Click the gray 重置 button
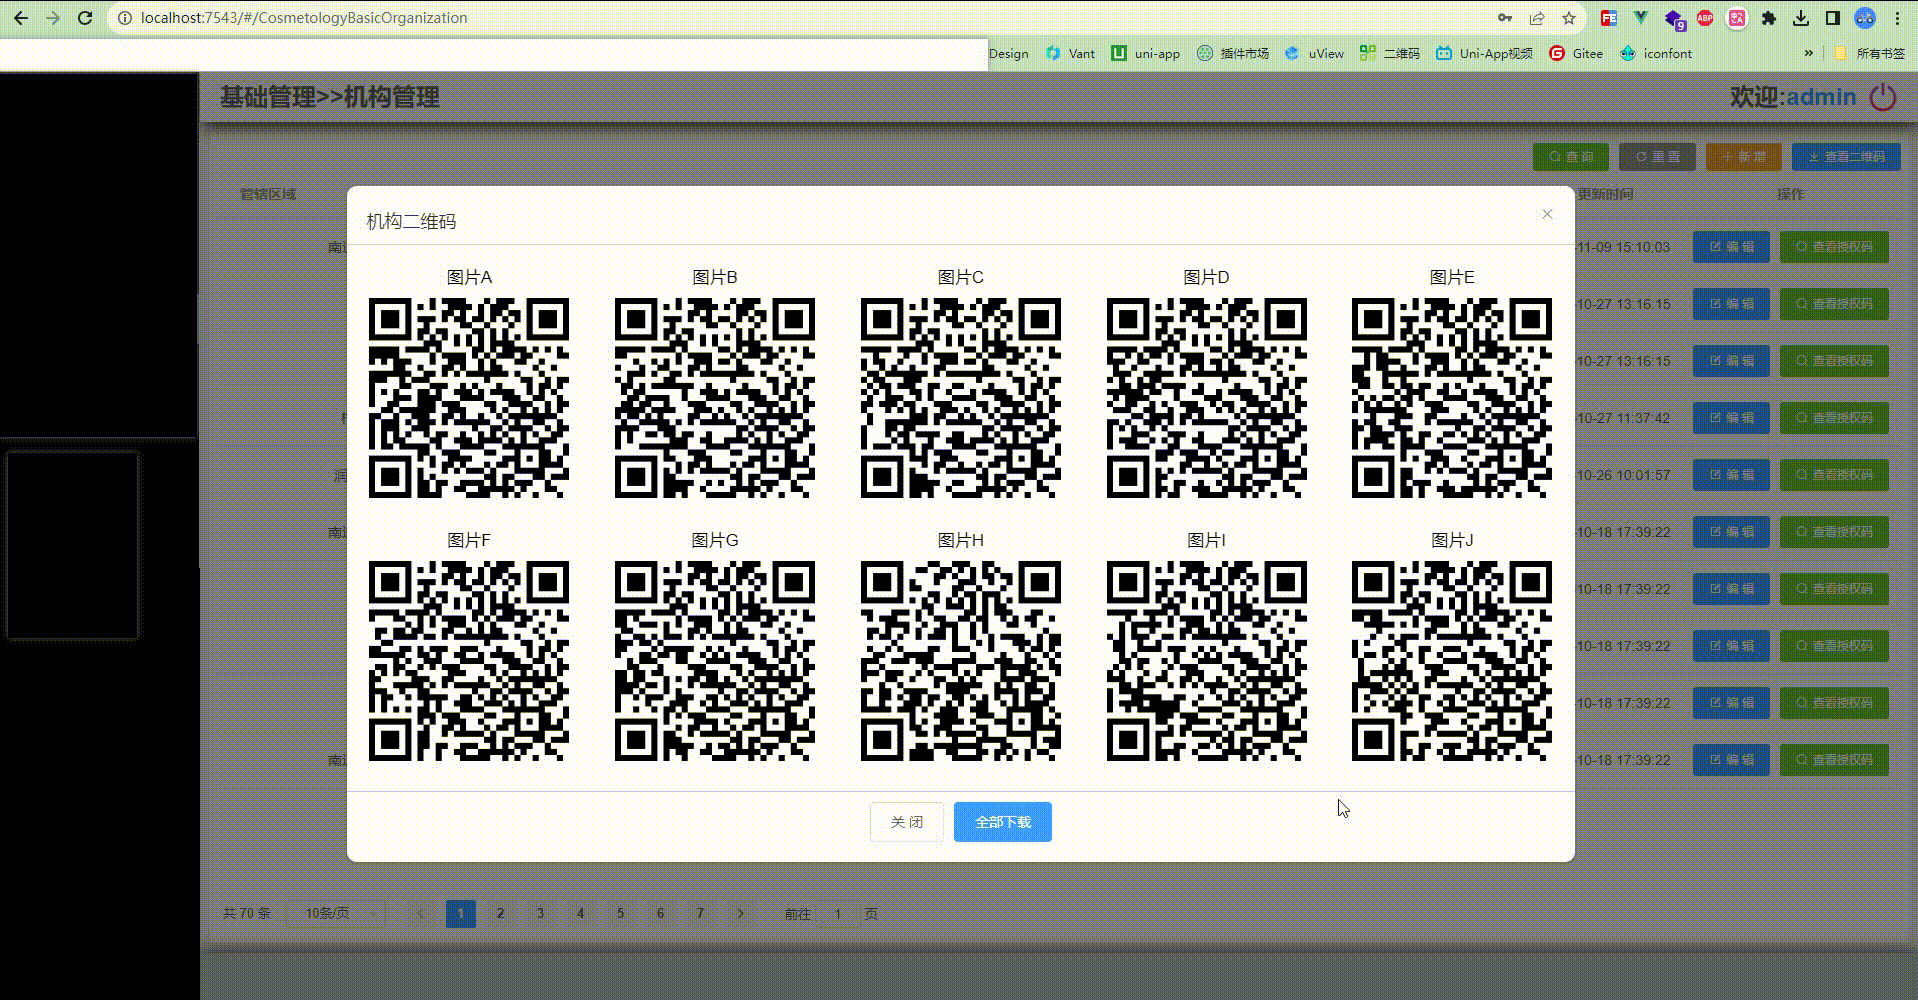Viewport: 1918px width, 1000px height. pos(1658,157)
